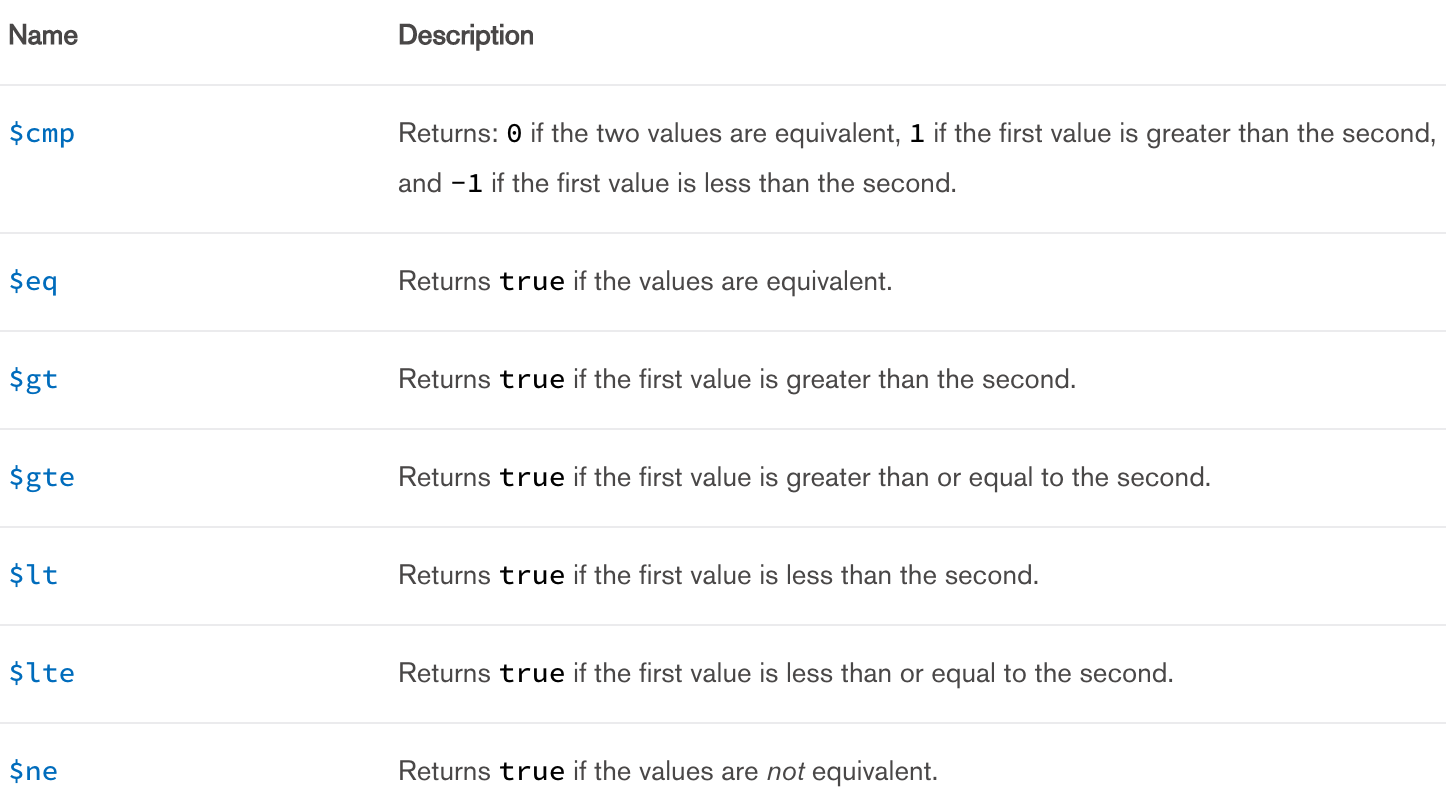Open the $ne operator link
The image size is (1446, 800).
(34, 772)
